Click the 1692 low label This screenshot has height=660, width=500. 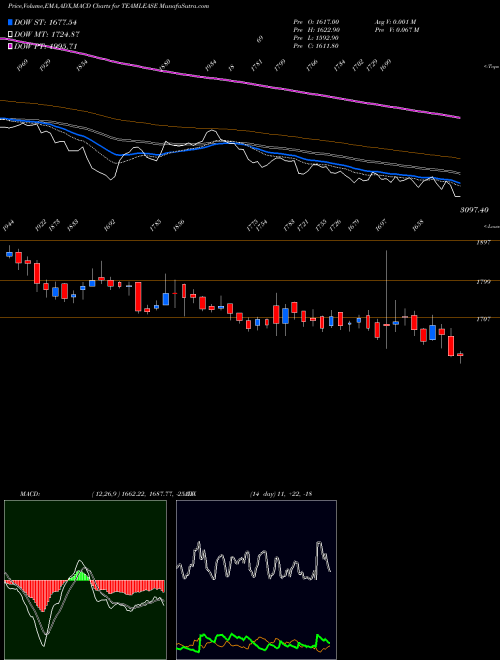(109, 226)
